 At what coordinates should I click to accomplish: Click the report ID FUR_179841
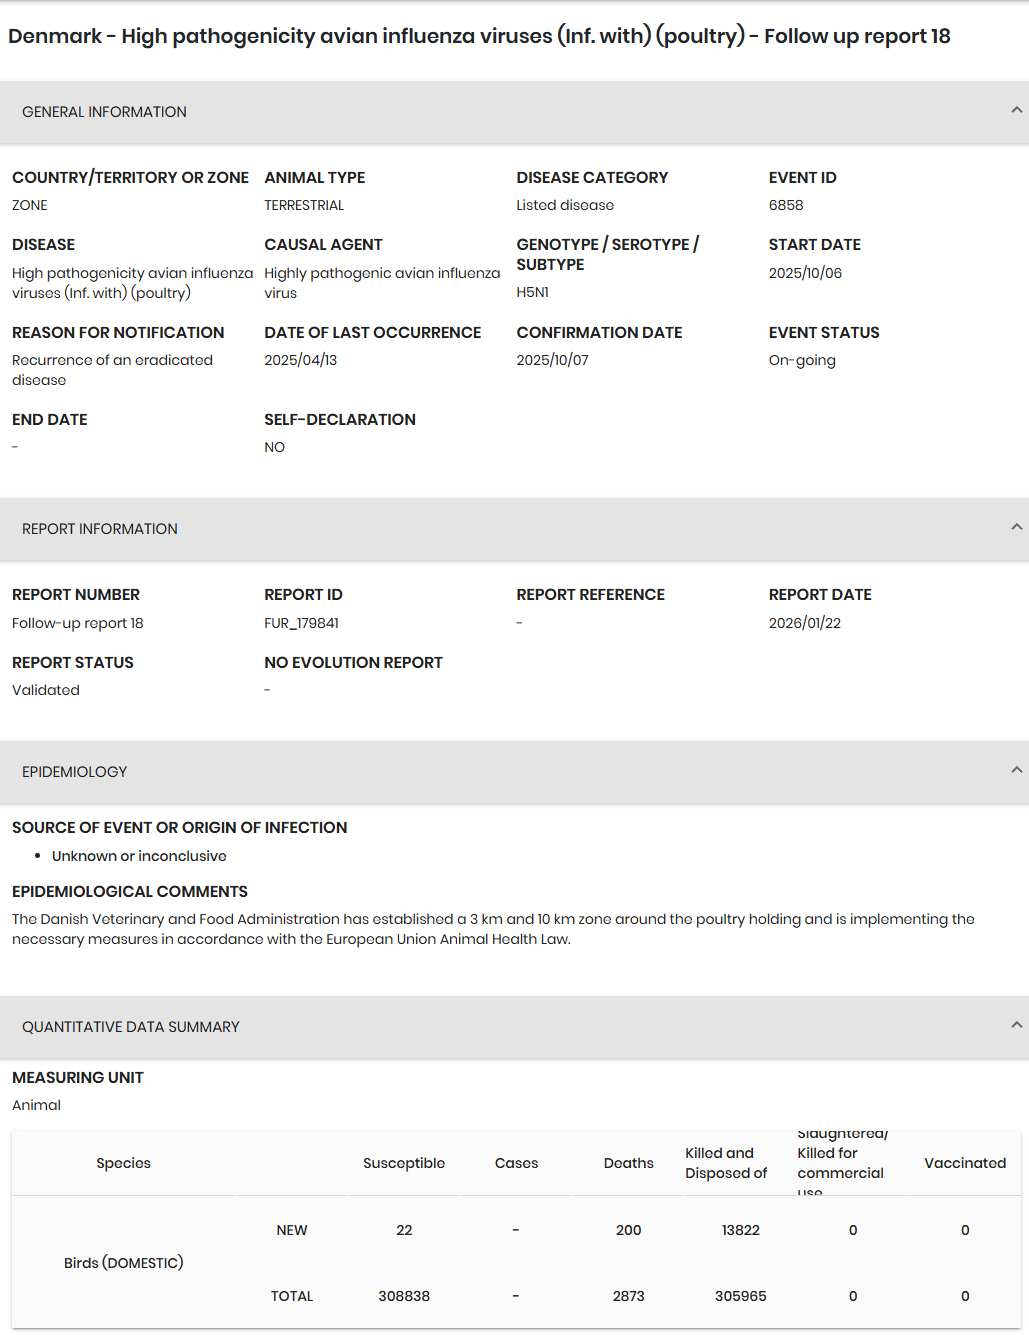302,623
